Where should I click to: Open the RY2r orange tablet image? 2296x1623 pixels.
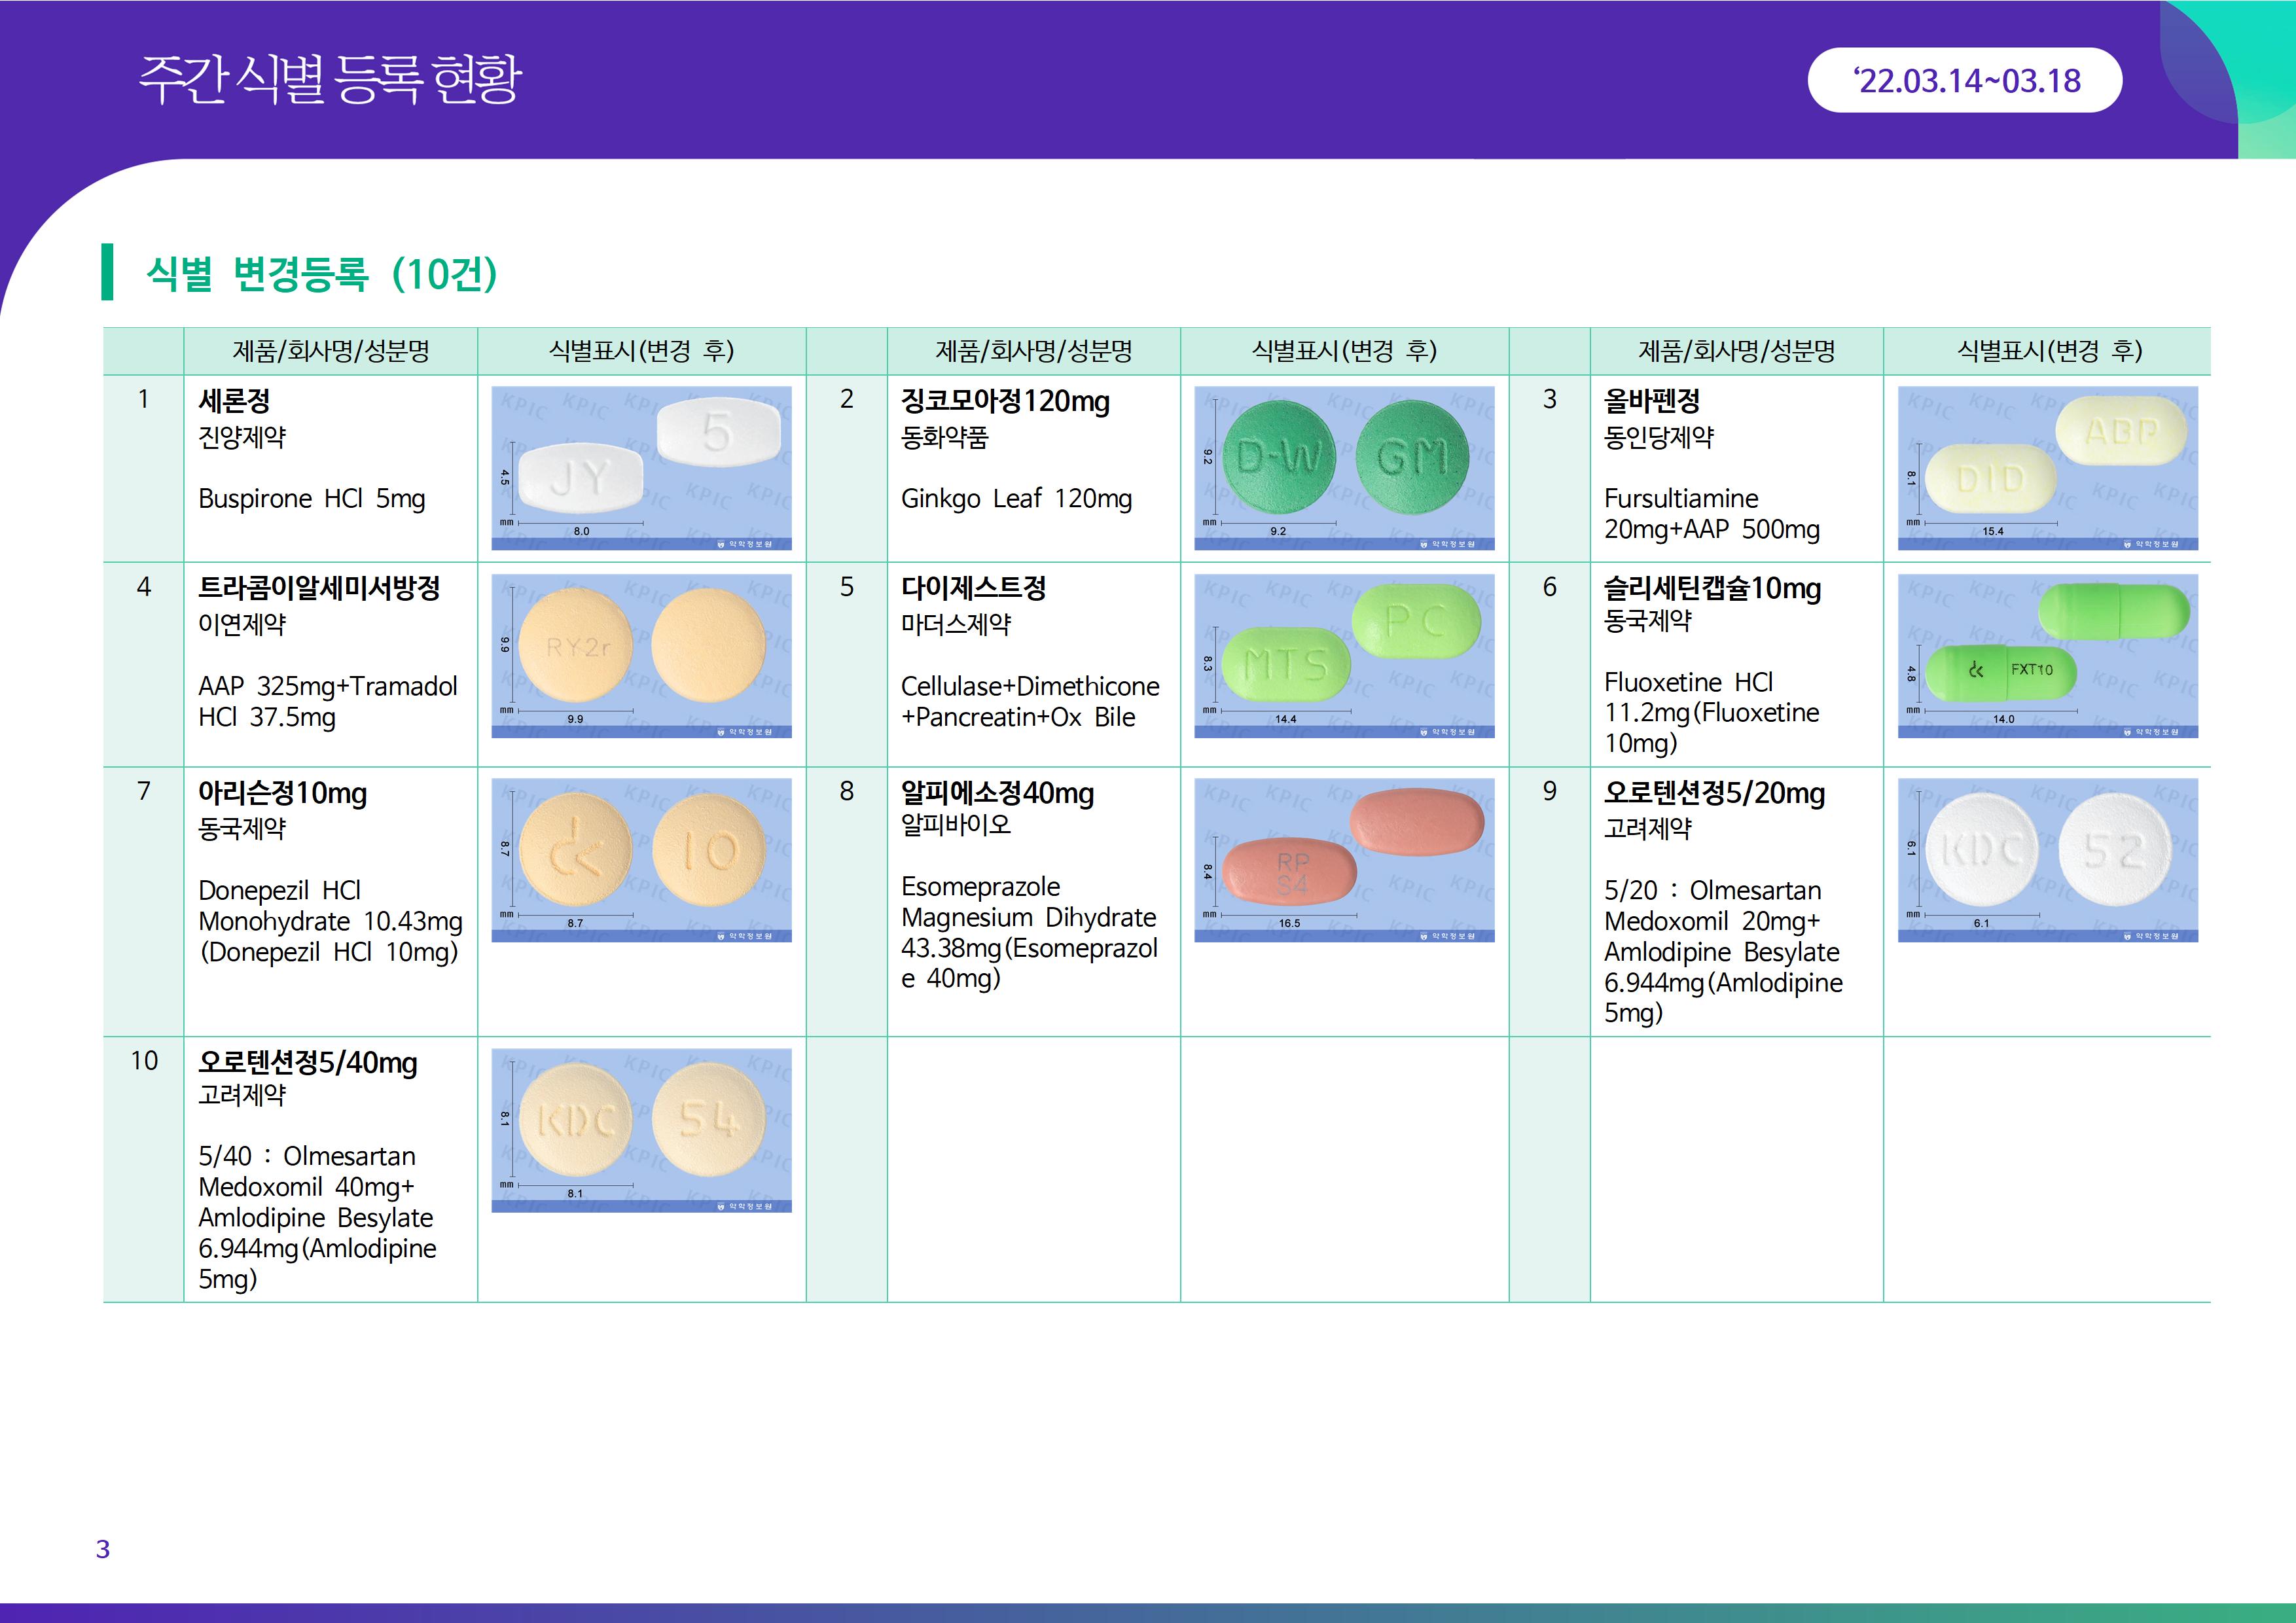[x=641, y=655]
